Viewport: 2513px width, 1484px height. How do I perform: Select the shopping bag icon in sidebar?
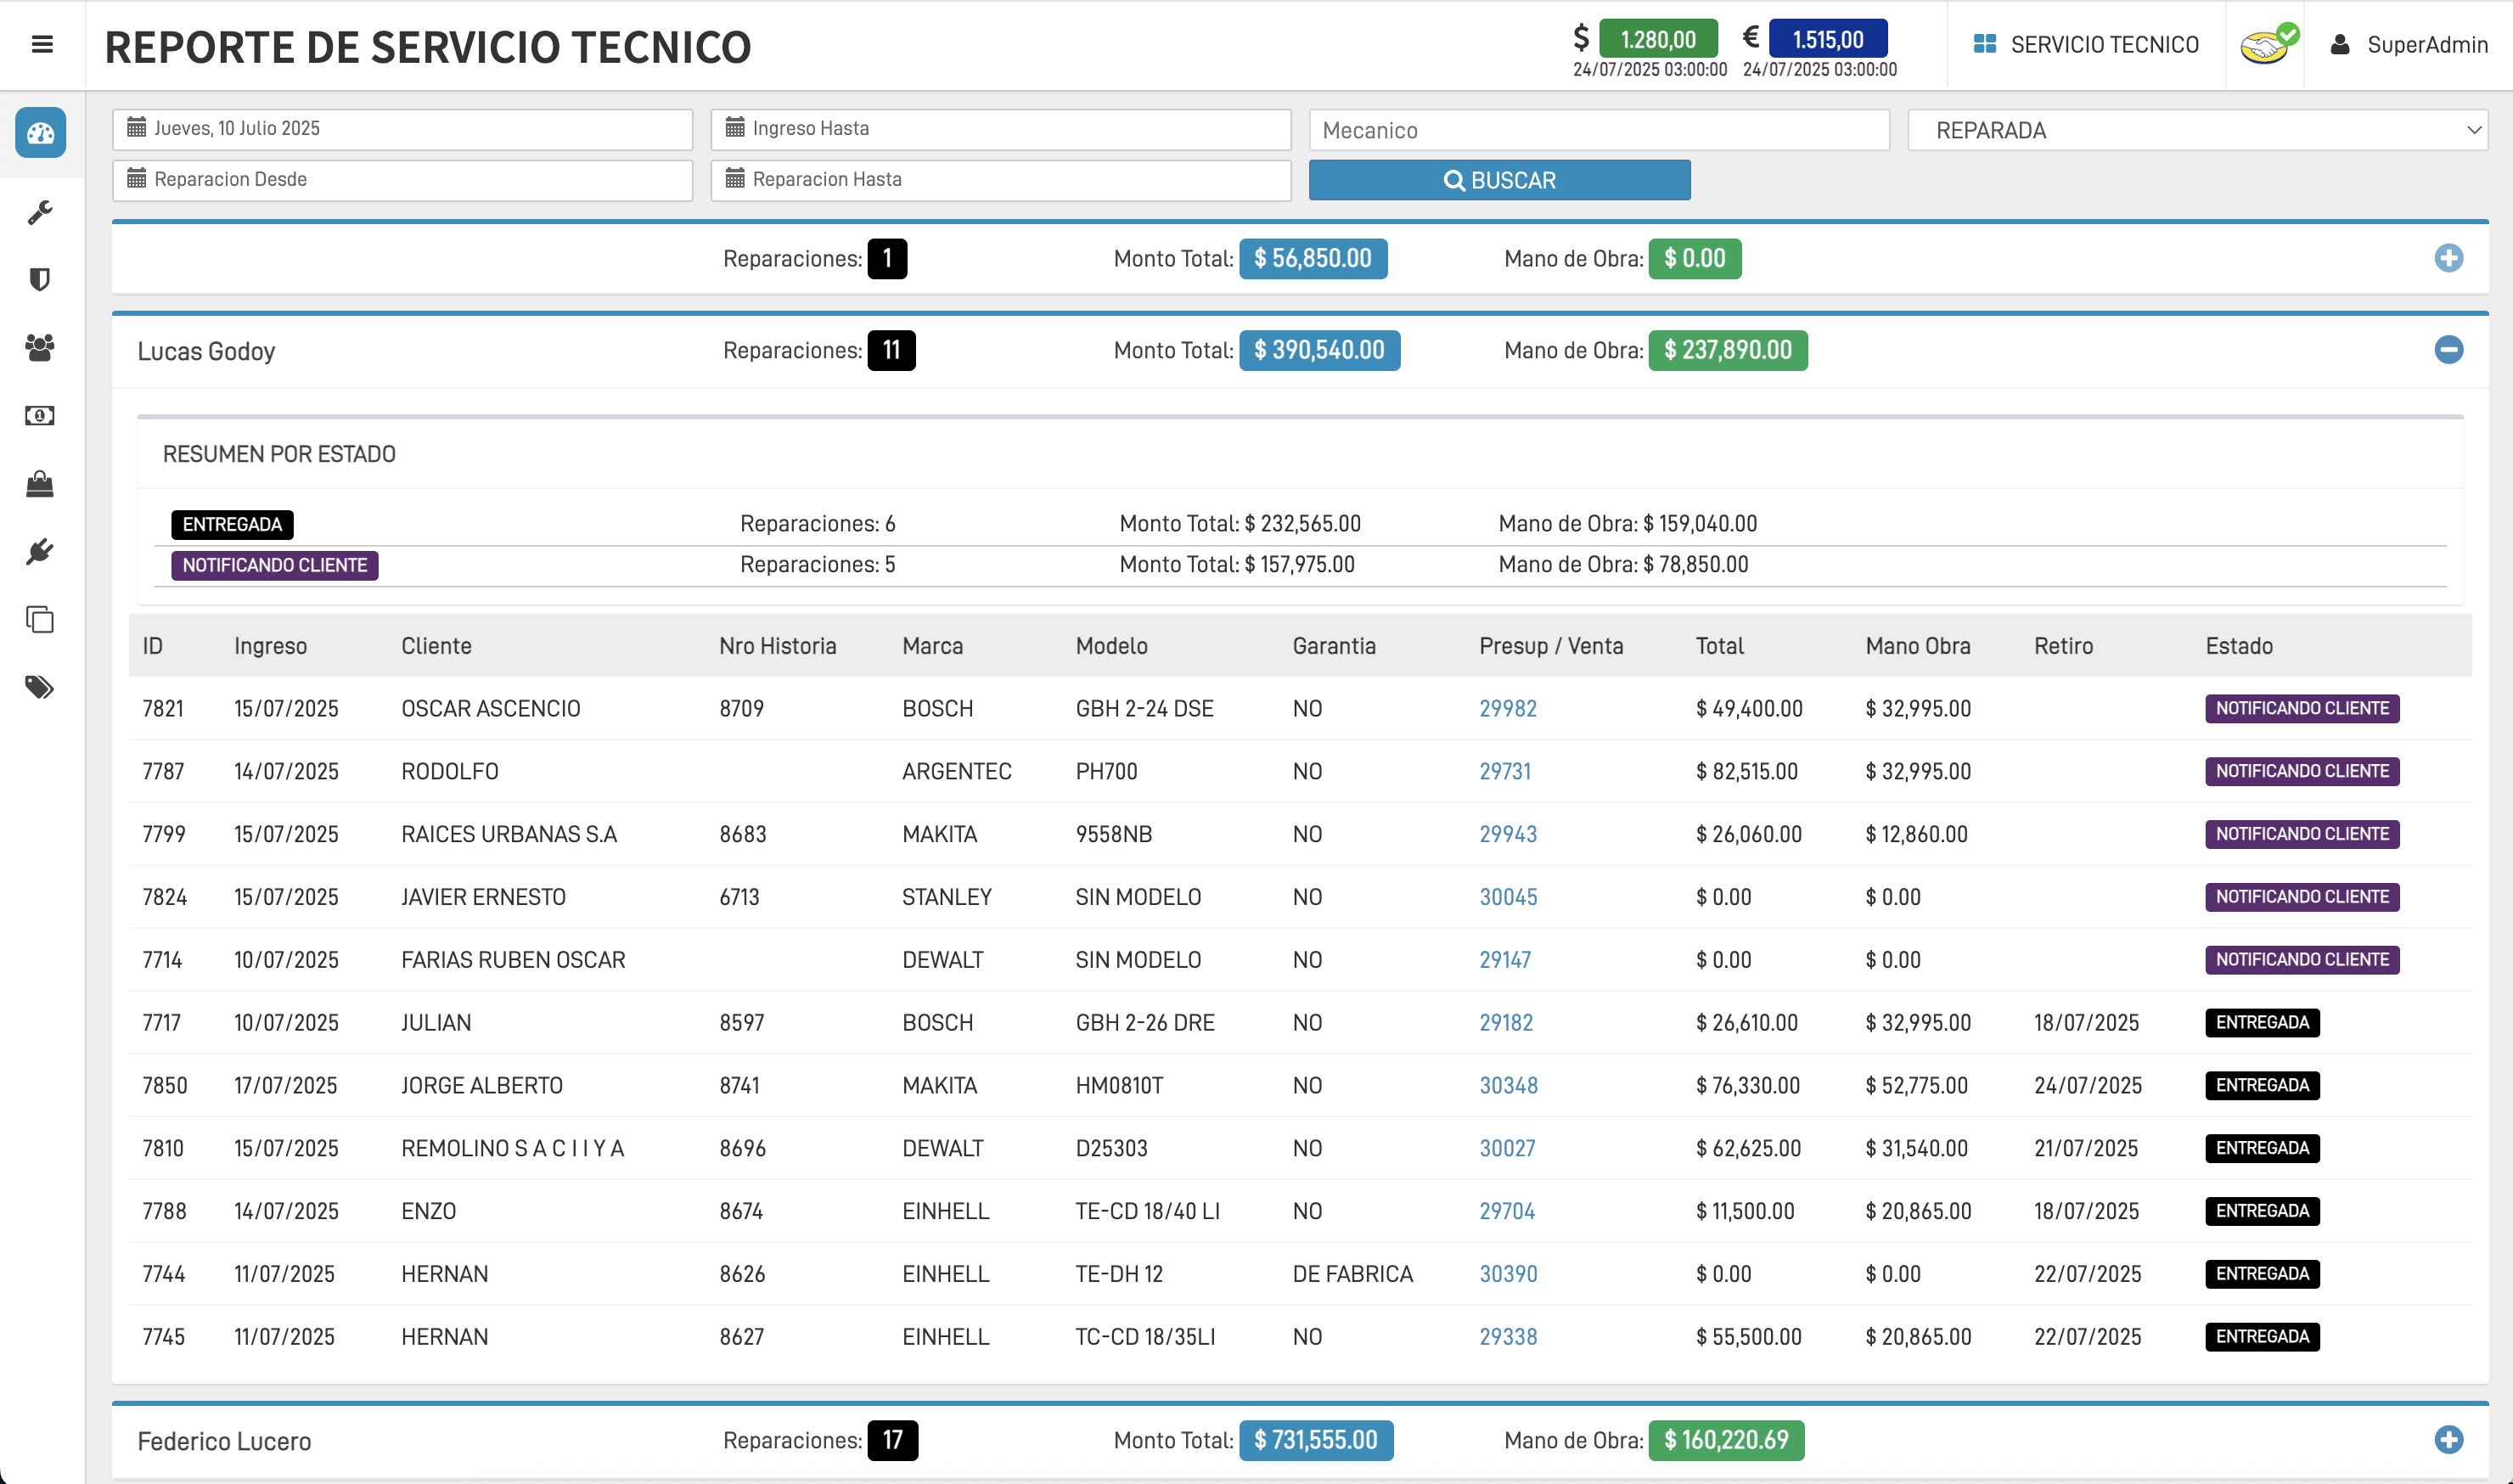click(40, 484)
